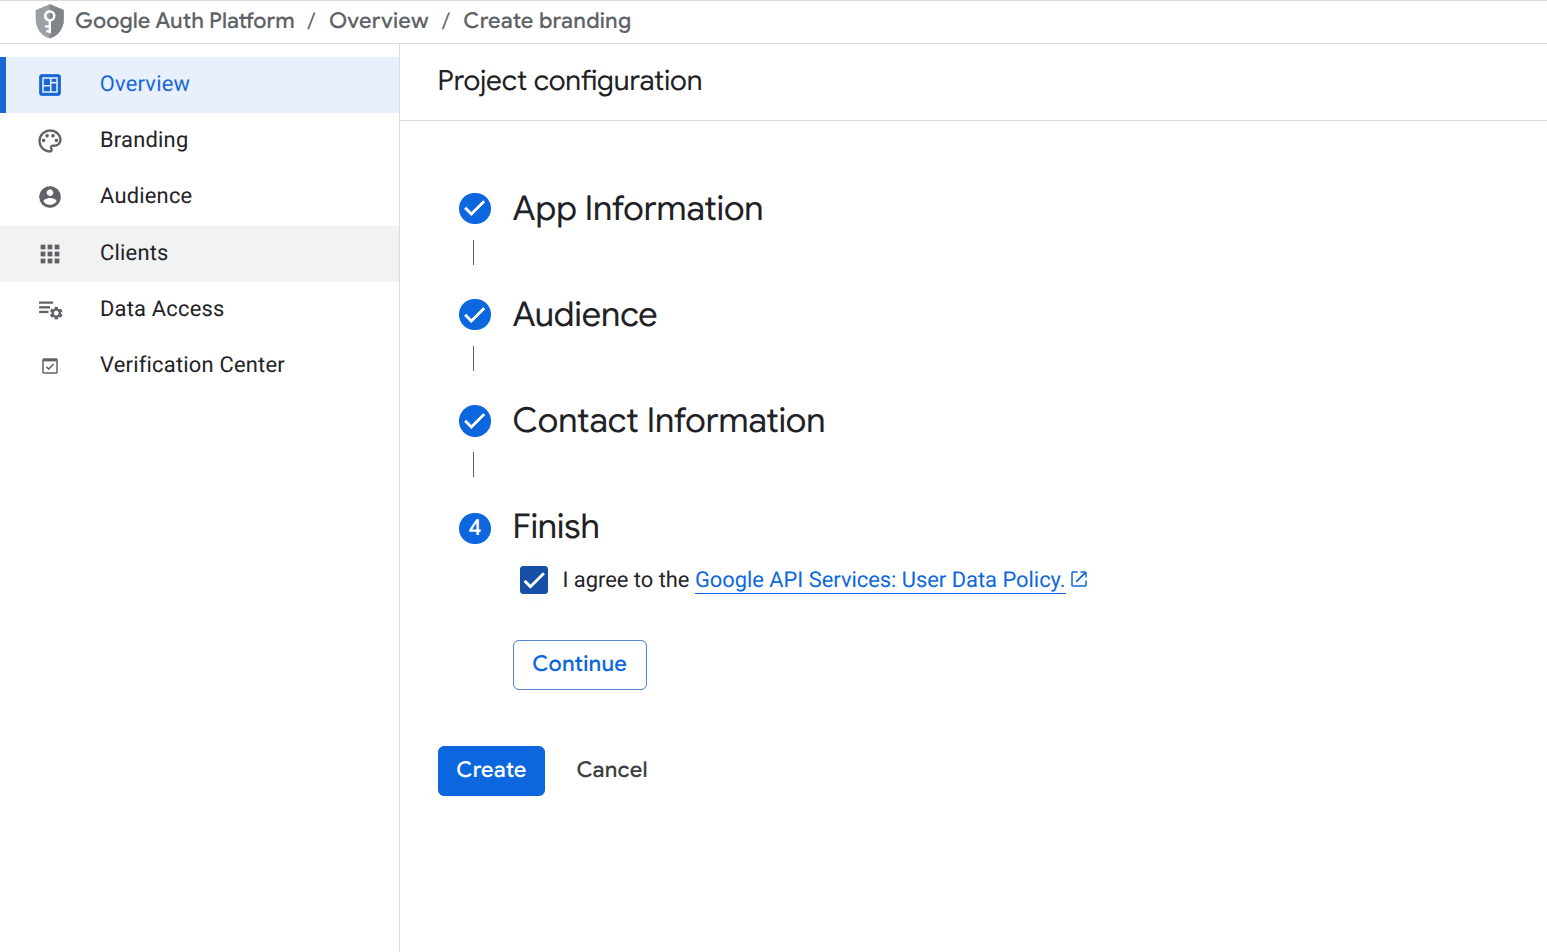The height and width of the screenshot is (952, 1547).
Task: Click the App Information completed checkmark icon
Action: (475, 209)
